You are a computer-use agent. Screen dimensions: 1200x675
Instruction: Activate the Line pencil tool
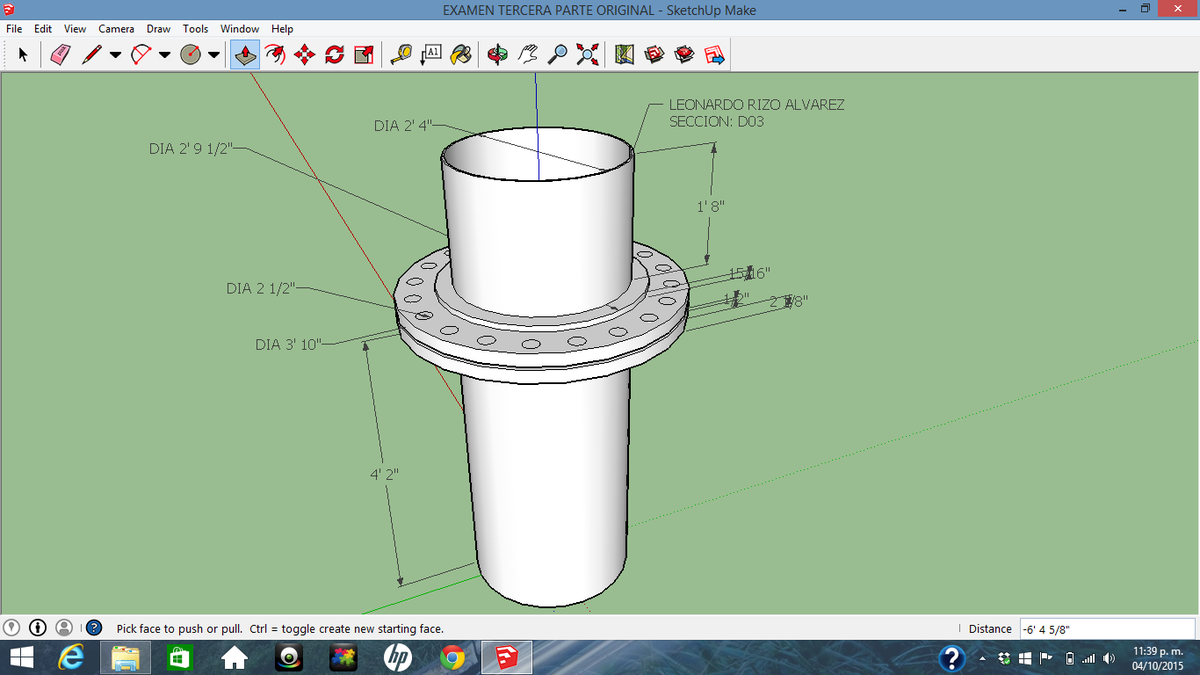click(x=92, y=54)
